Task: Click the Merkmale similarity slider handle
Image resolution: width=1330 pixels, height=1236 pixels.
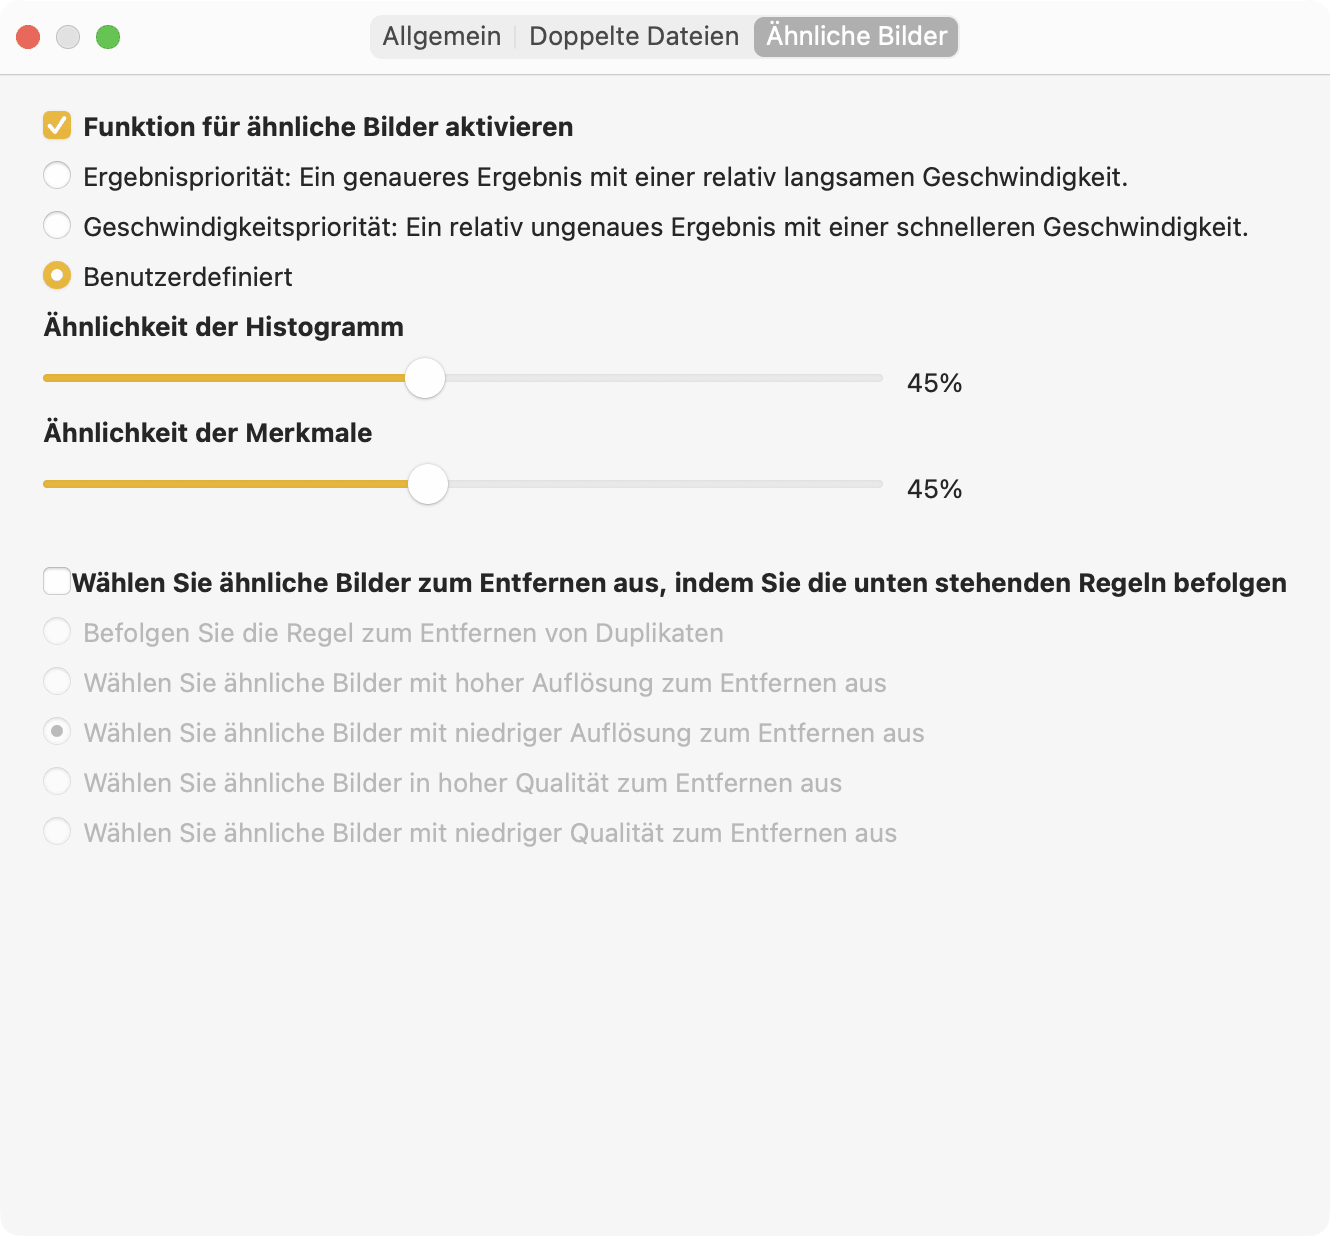Action: pyautogui.click(x=428, y=484)
